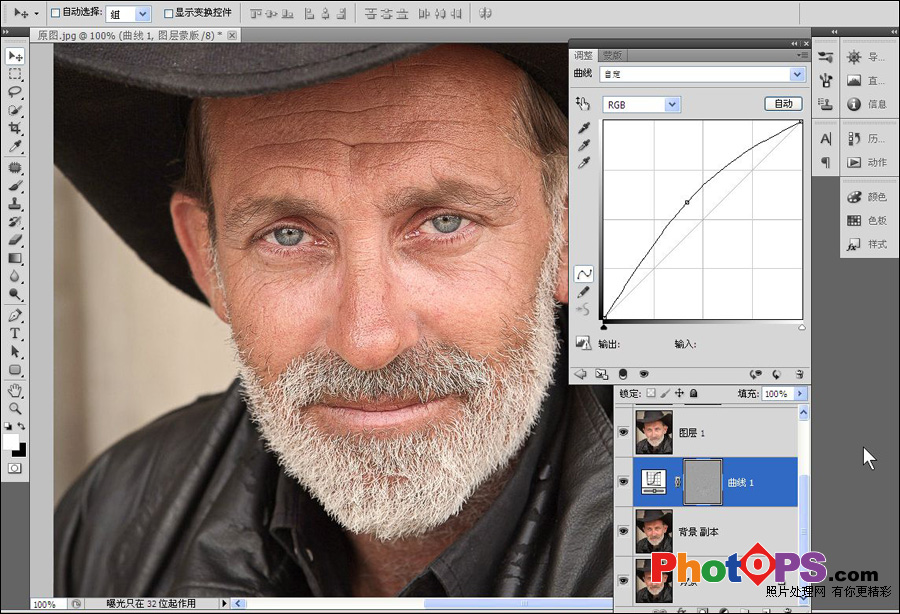900x614 pixels.
Task: Select the Blur tool
Action: [x=15, y=276]
